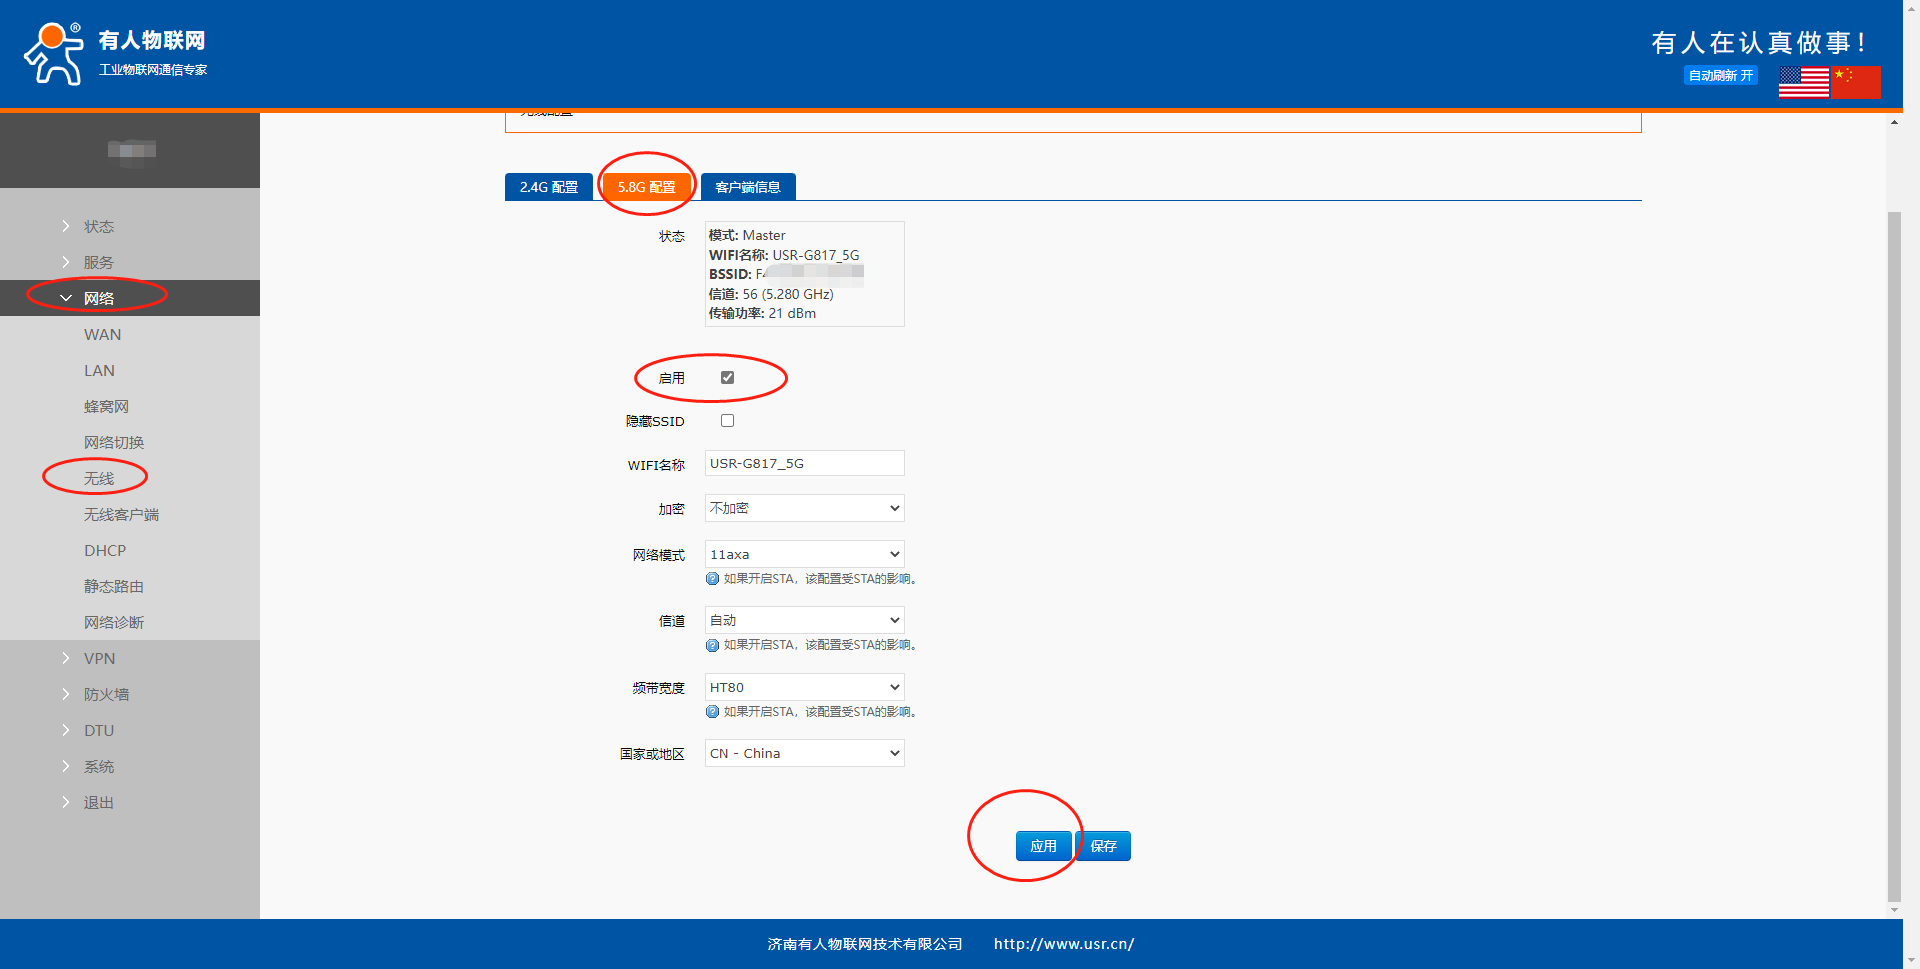Click the 保存 save button
Viewport: 1920px width, 969px height.
[1104, 846]
